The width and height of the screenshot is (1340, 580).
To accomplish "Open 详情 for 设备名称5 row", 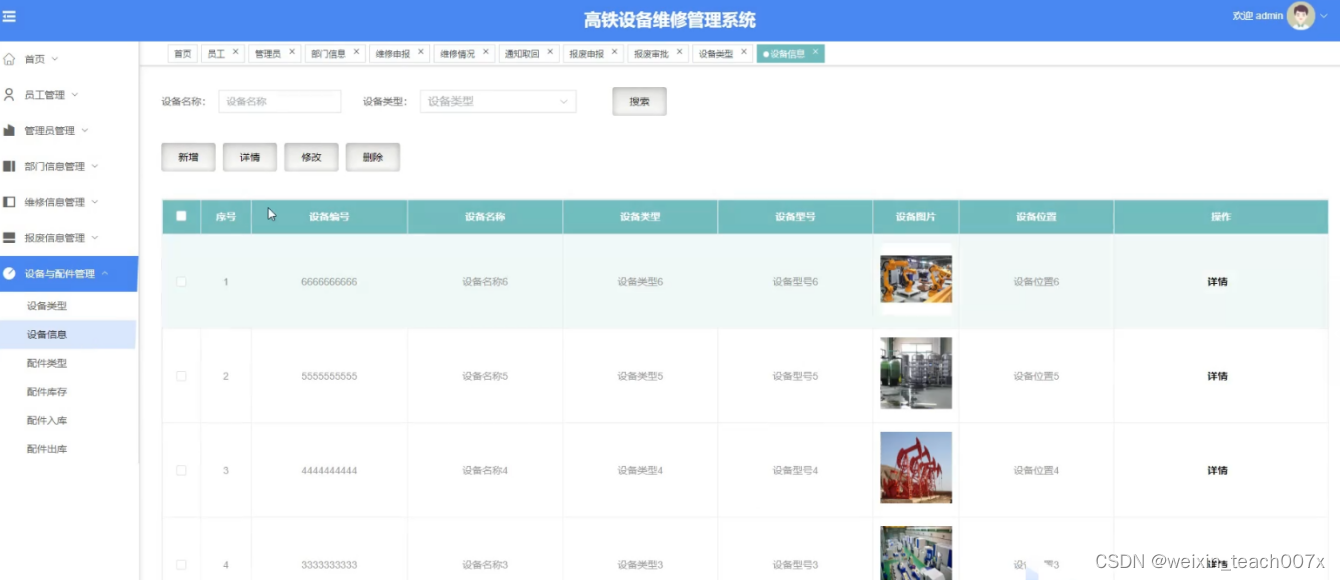I will pyautogui.click(x=1217, y=376).
